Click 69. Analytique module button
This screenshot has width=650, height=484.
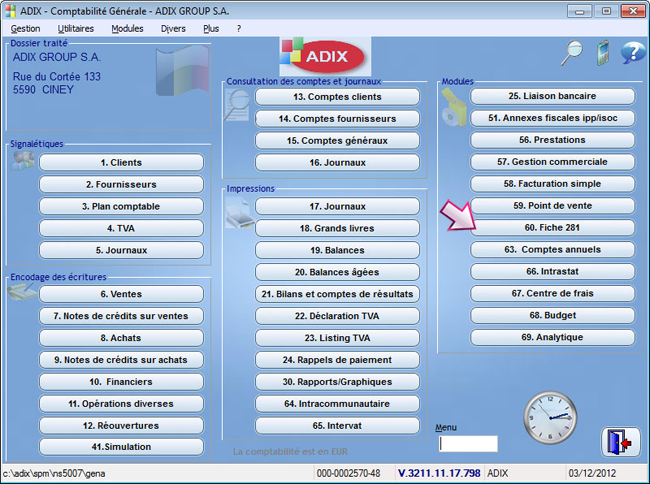click(553, 338)
